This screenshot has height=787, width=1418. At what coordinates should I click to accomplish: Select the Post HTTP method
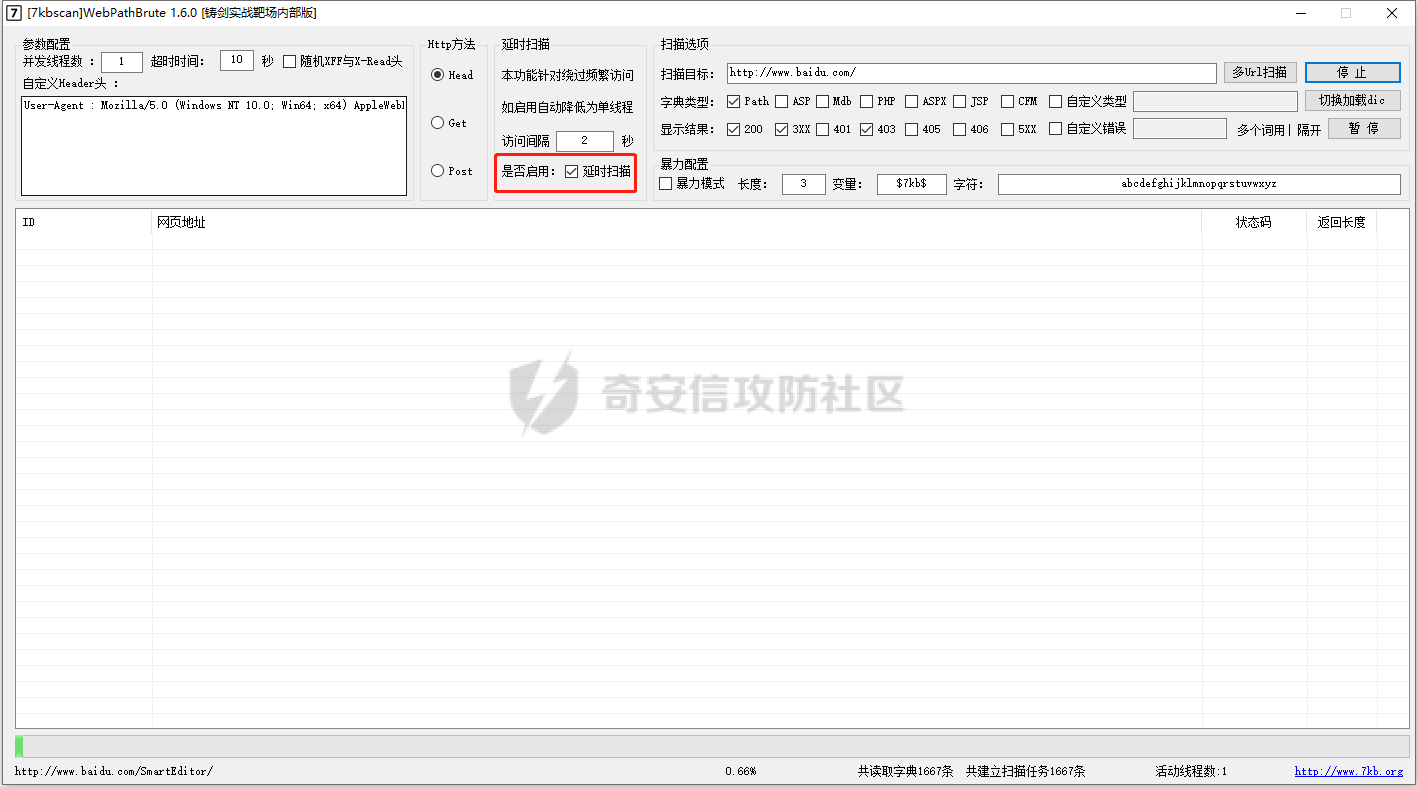pos(437,171)
